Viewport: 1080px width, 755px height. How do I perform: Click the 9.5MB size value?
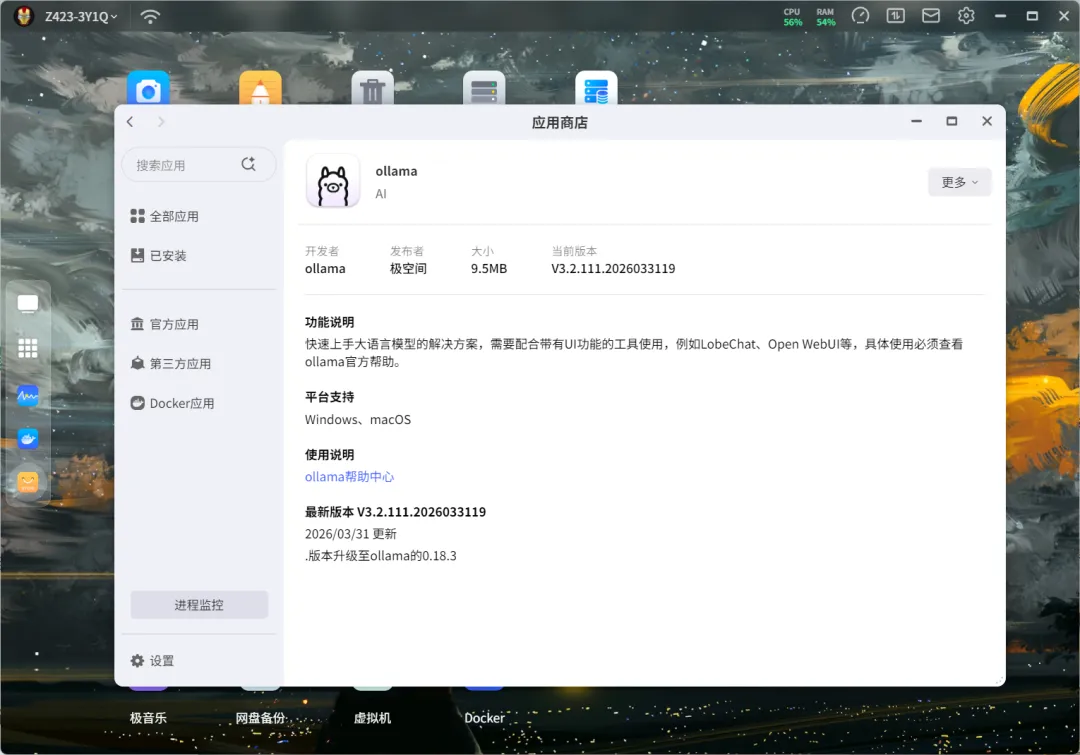(489, 269)
